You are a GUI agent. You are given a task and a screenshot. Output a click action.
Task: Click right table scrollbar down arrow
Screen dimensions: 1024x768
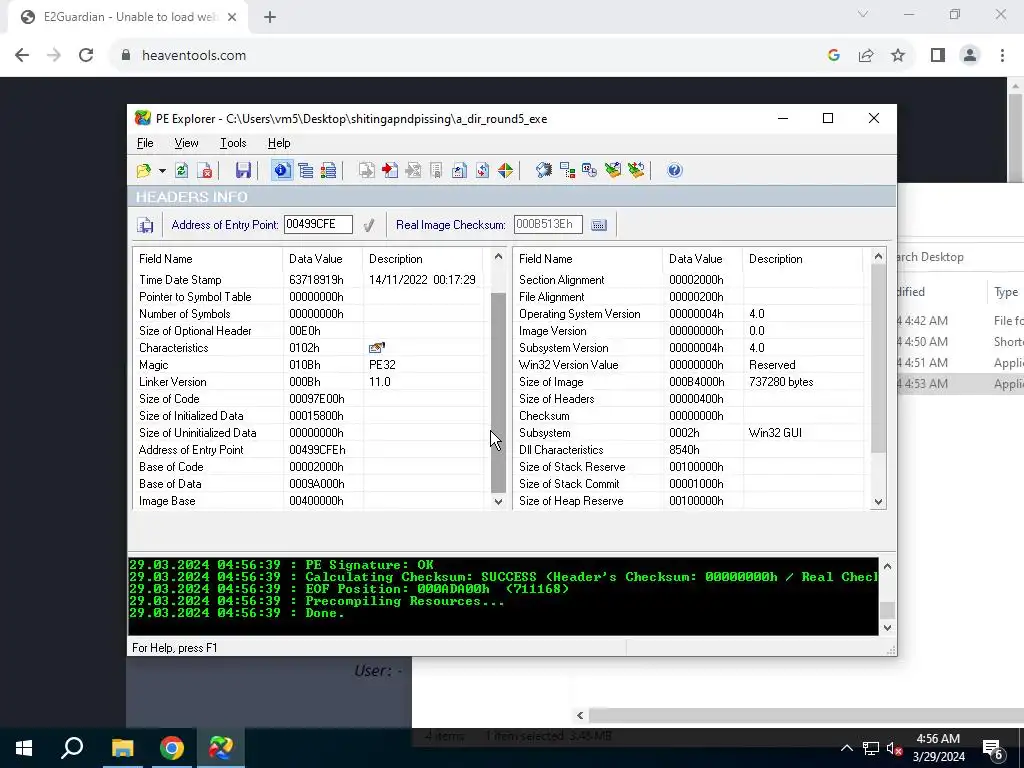click(878, 502)
